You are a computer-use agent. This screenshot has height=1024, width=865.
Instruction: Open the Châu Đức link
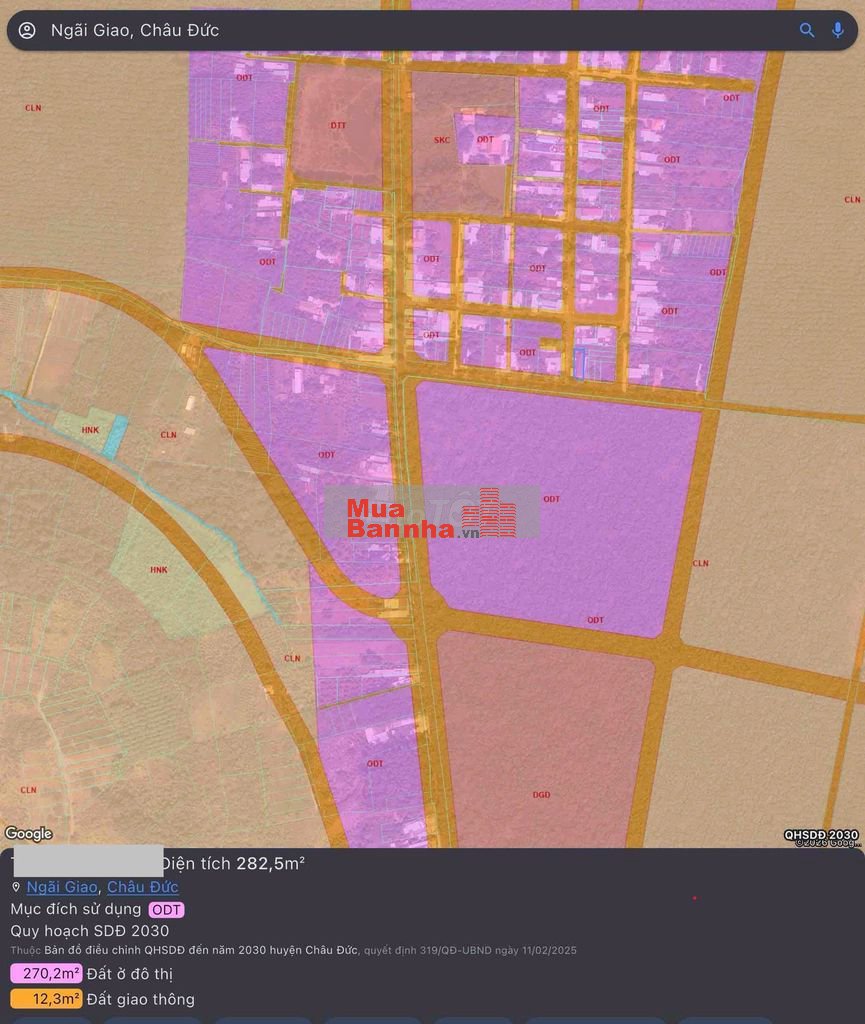click(x=143, y=887)
